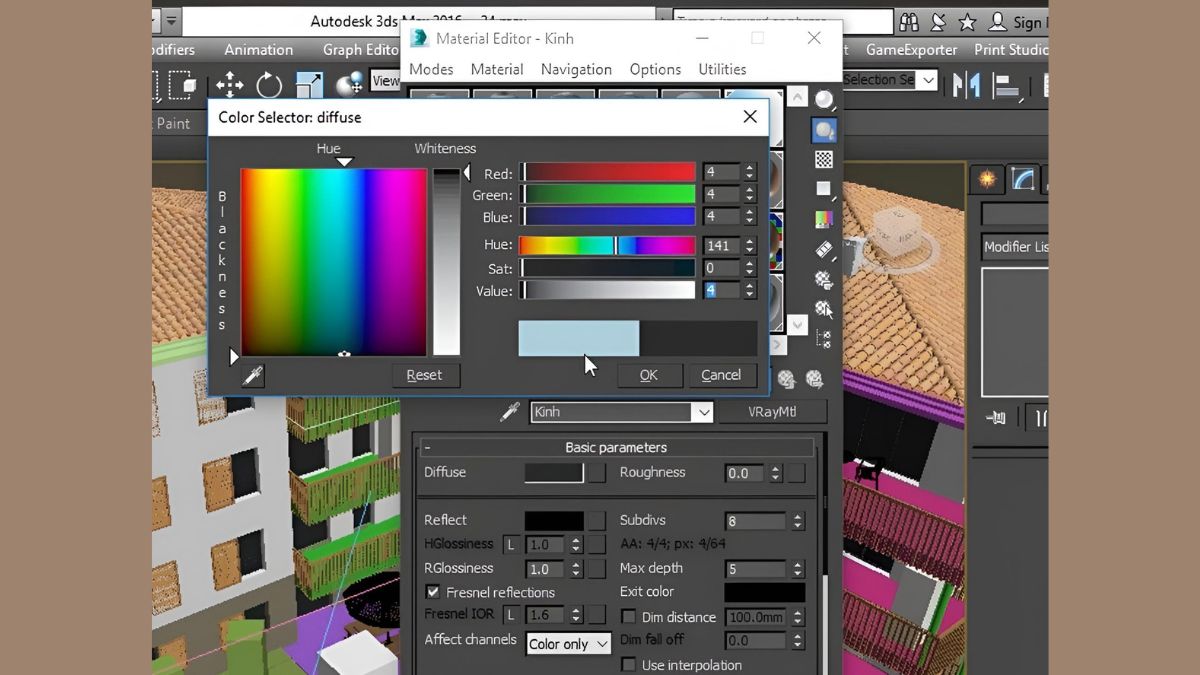This screenshot has width=1200, height=675.
Task: Toggle the L lock next to HGlossiness
Action: [511, 545]
